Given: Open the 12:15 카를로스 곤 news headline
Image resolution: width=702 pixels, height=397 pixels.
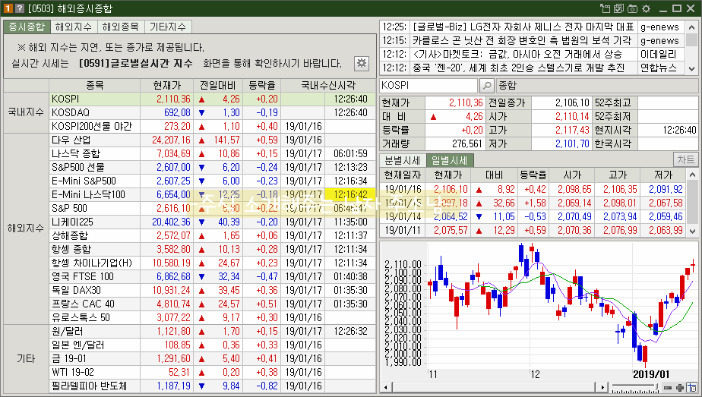Looking at the screenshot, I should pyautogui.click(x=522, y=41).
